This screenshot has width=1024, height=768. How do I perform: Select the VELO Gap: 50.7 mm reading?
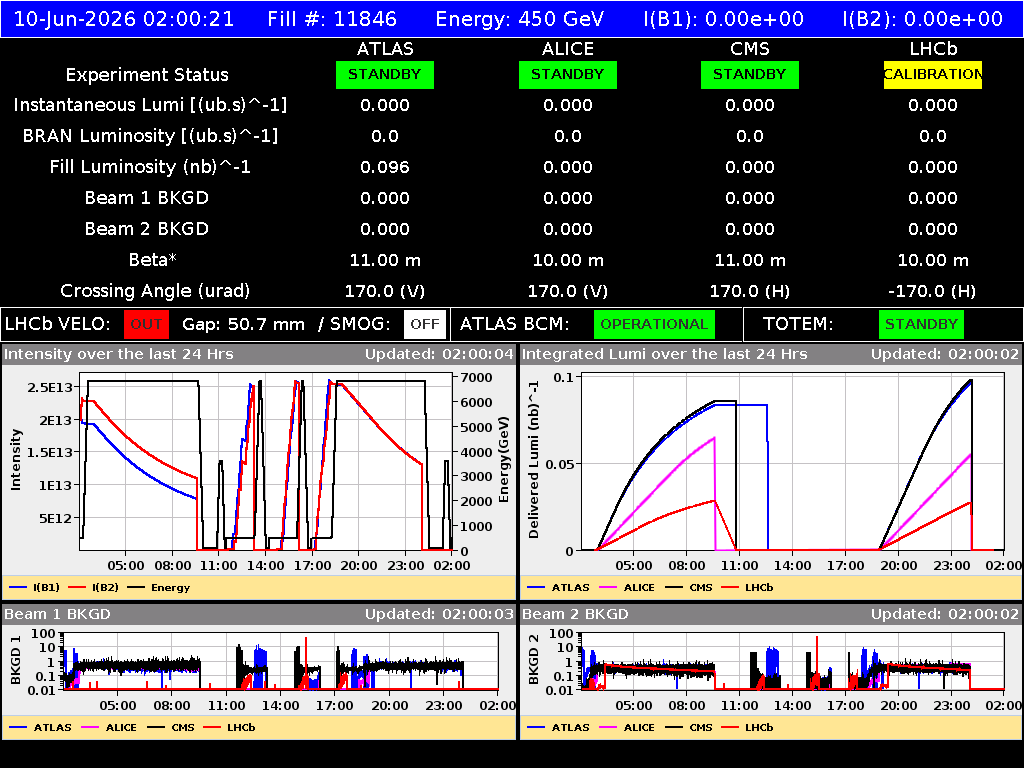pos(243,325)
